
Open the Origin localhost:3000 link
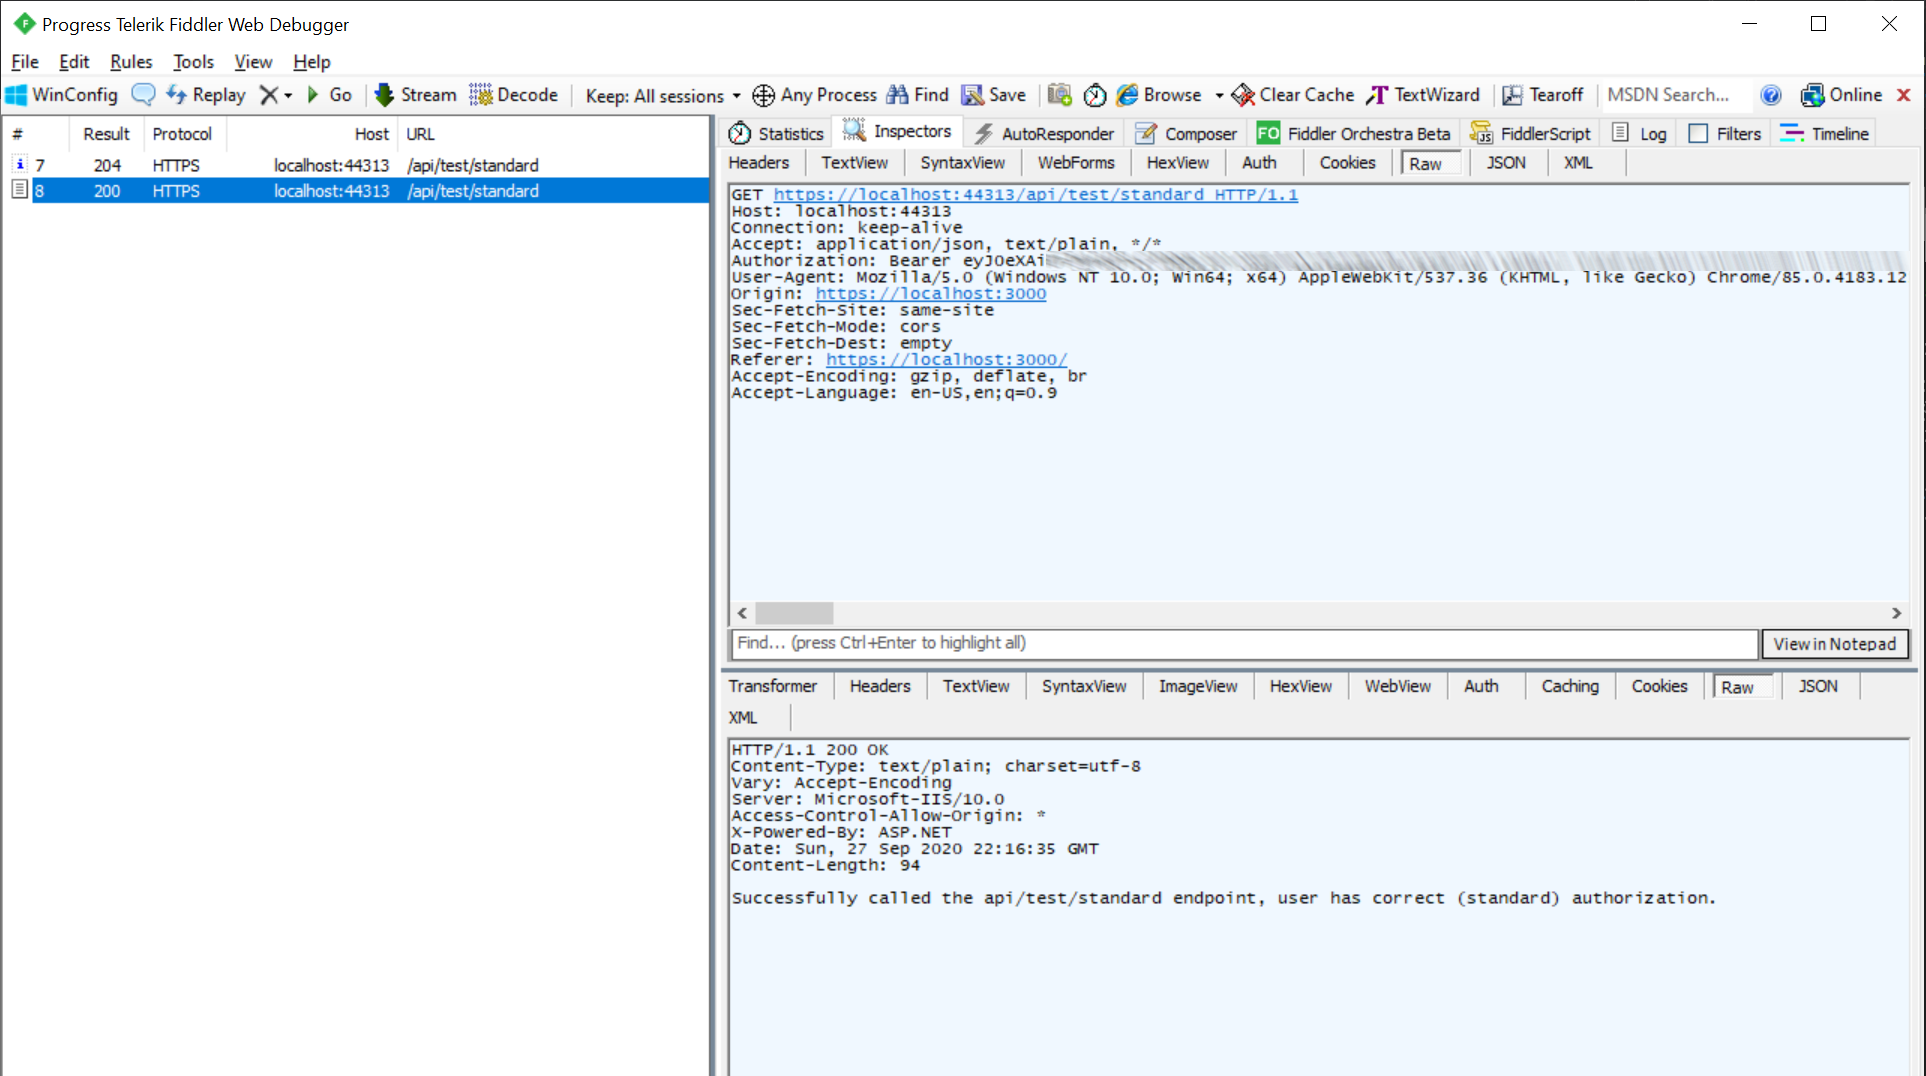point(931,294)
